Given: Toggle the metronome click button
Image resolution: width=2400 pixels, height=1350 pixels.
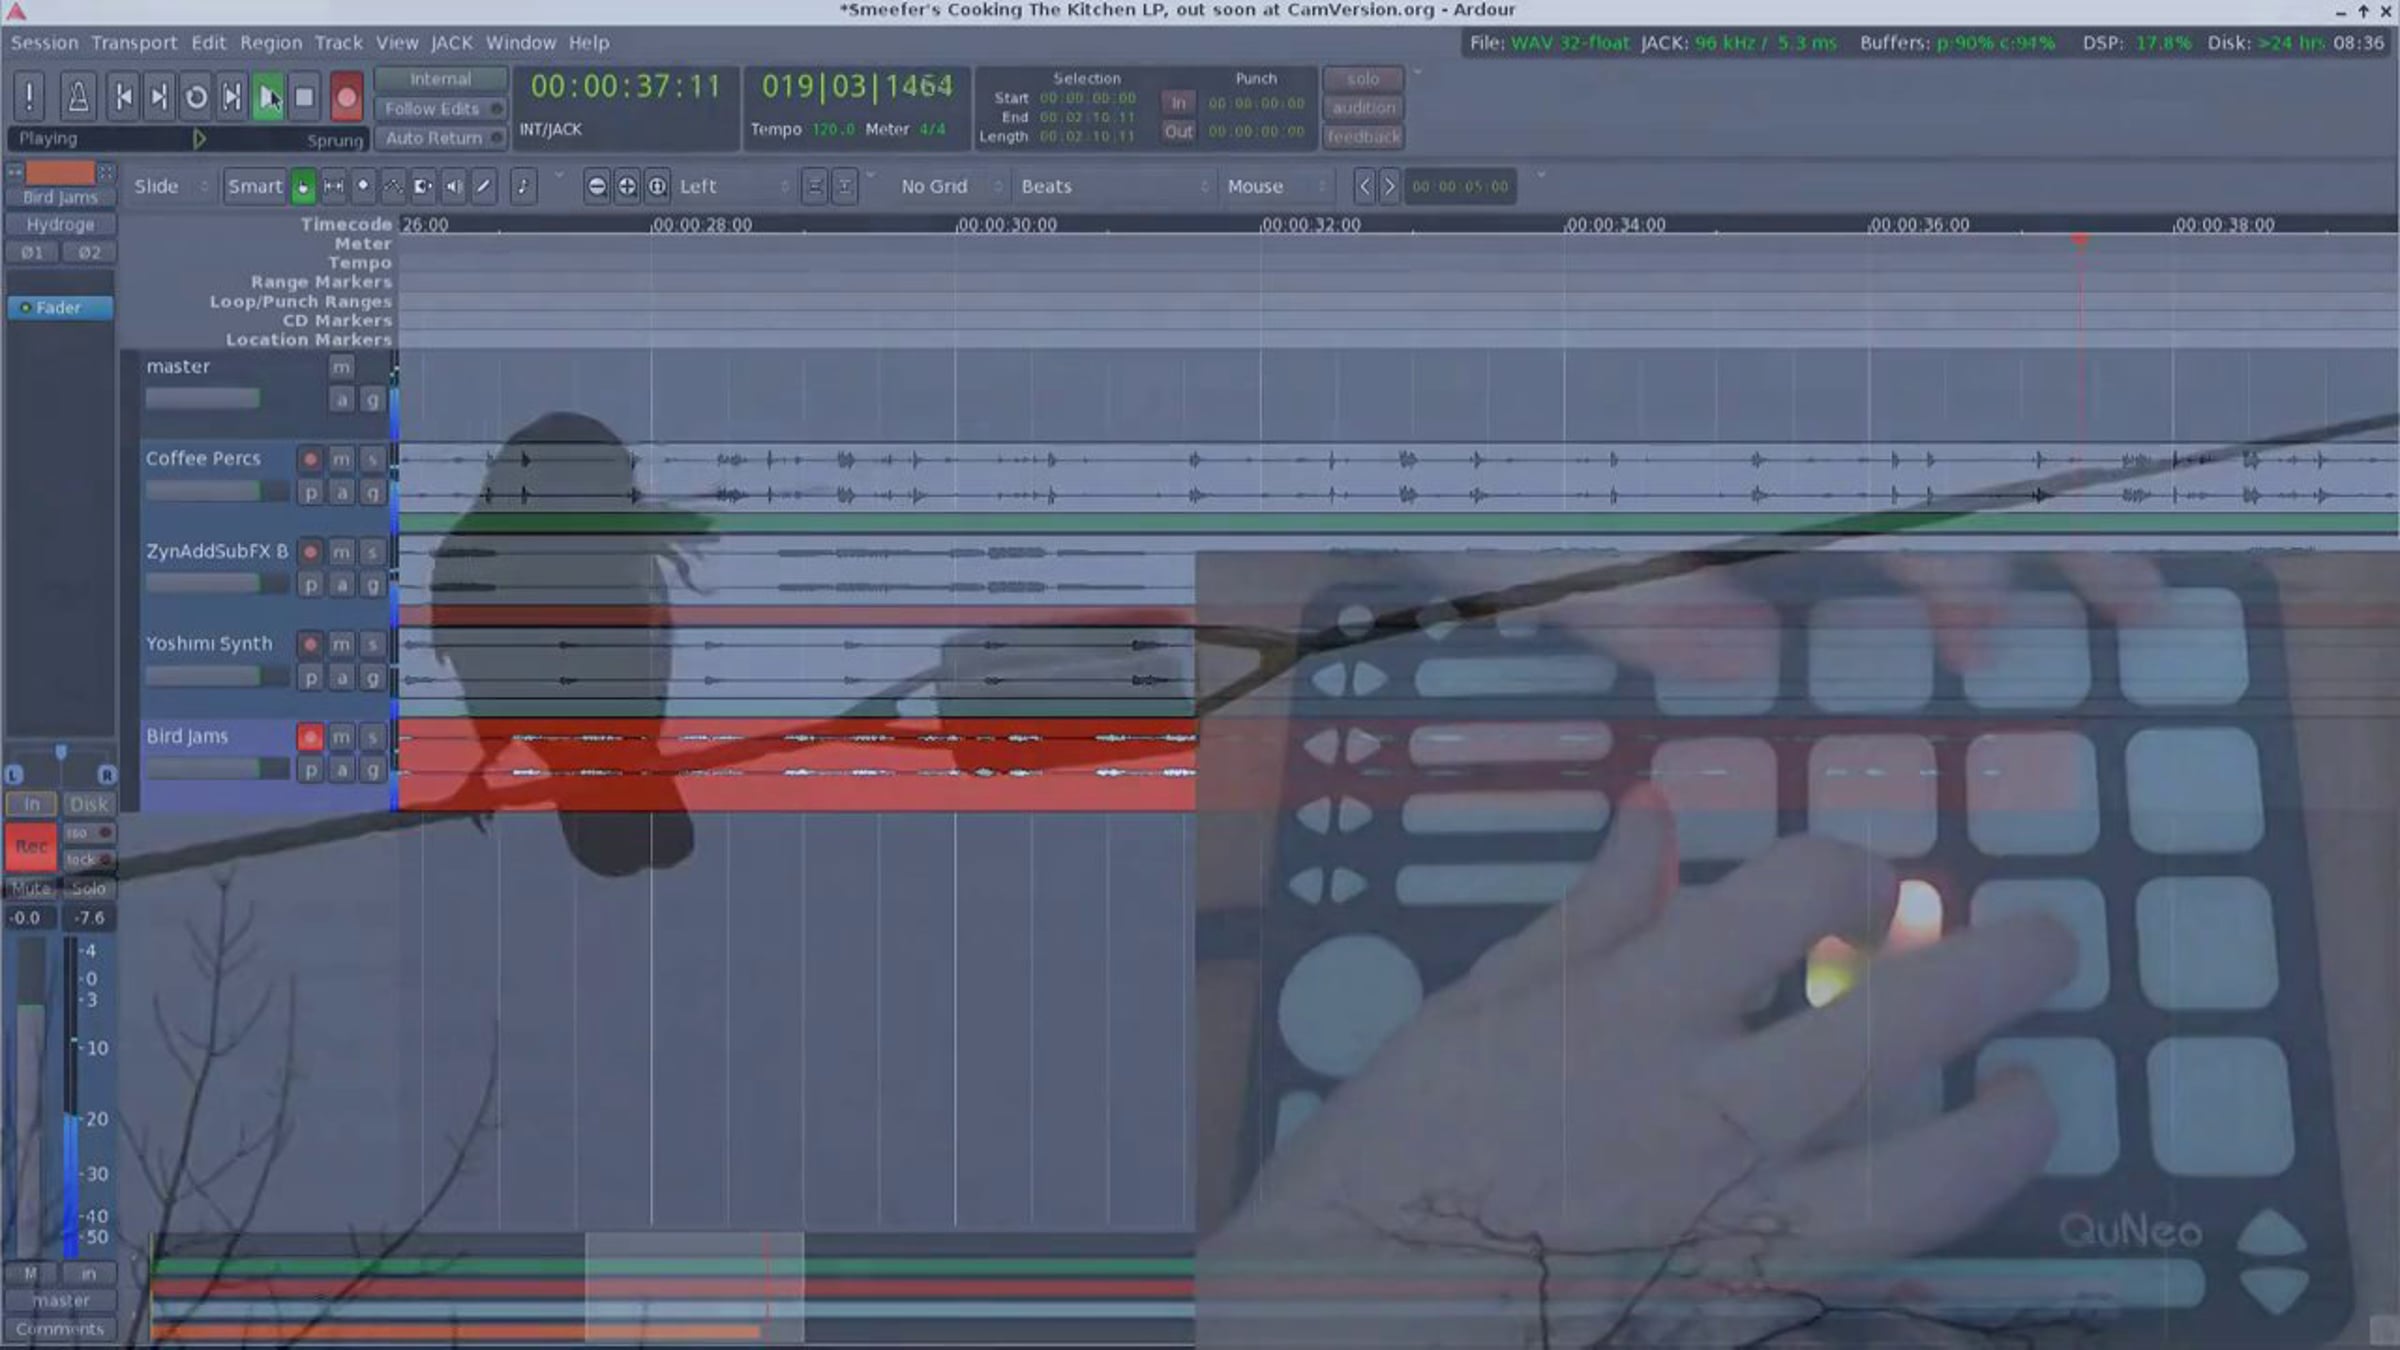Looking at the screenshot, I should click(78, 97).
